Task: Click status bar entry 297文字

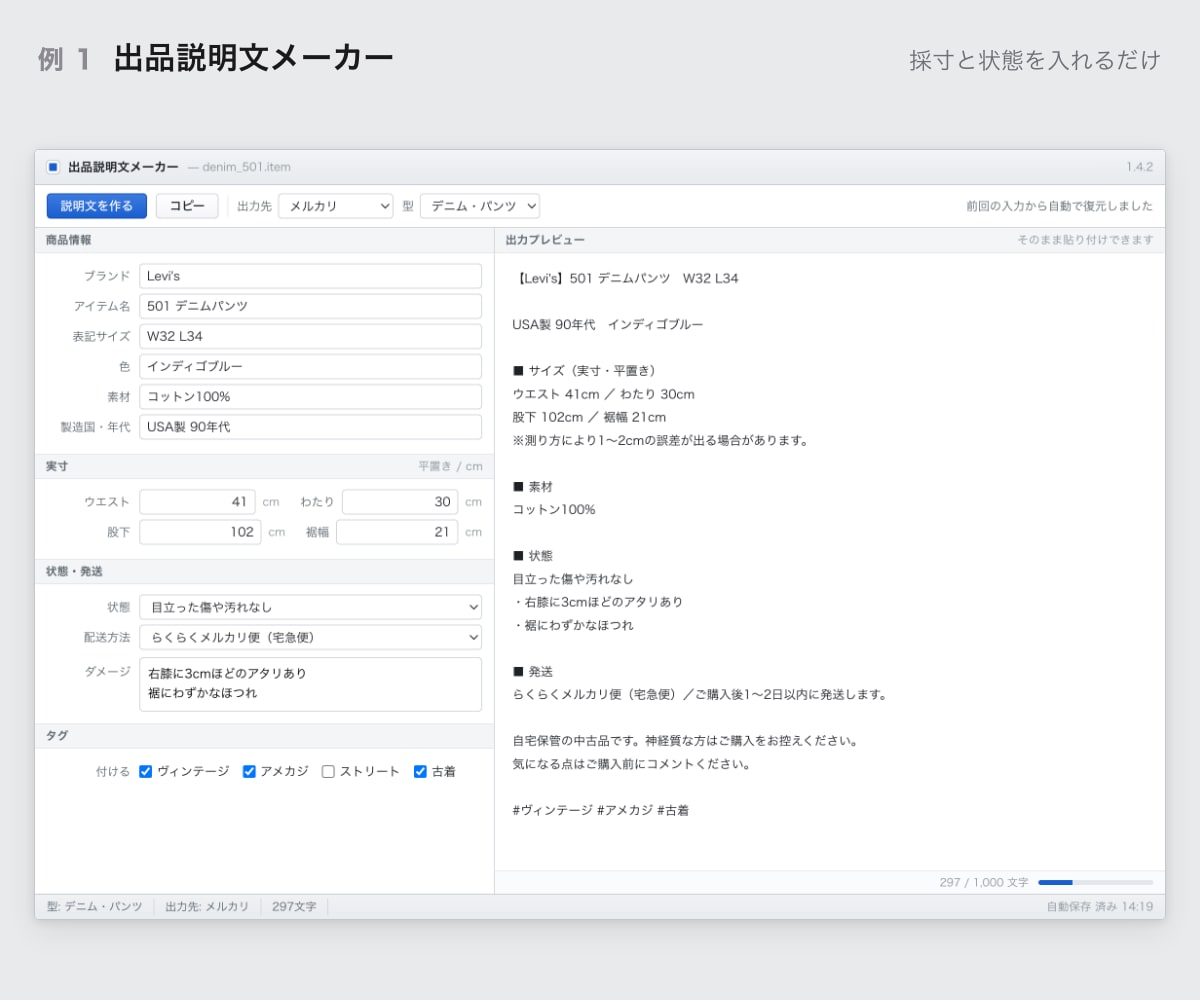Action: 294,907
